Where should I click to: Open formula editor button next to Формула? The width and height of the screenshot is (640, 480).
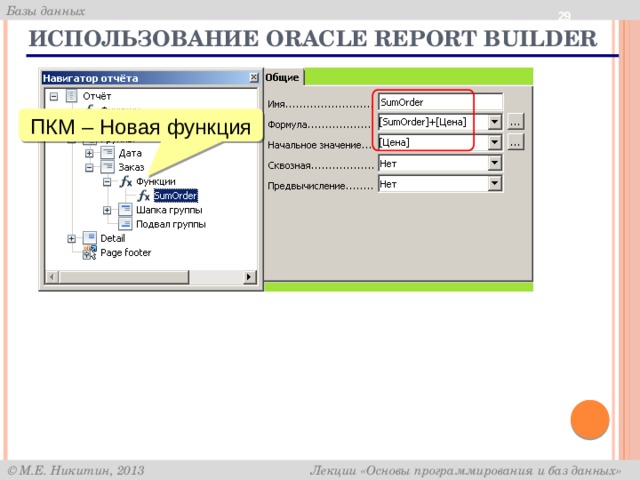pos(515,122)
